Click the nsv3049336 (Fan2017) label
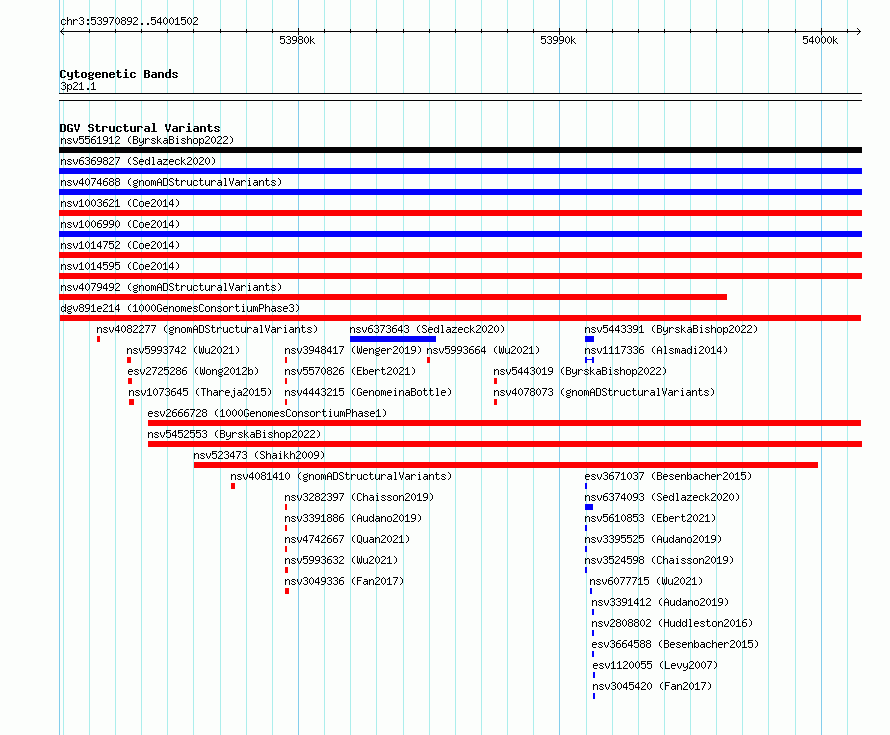The height and width of the screenshot is (735, 890). [344, 581]
